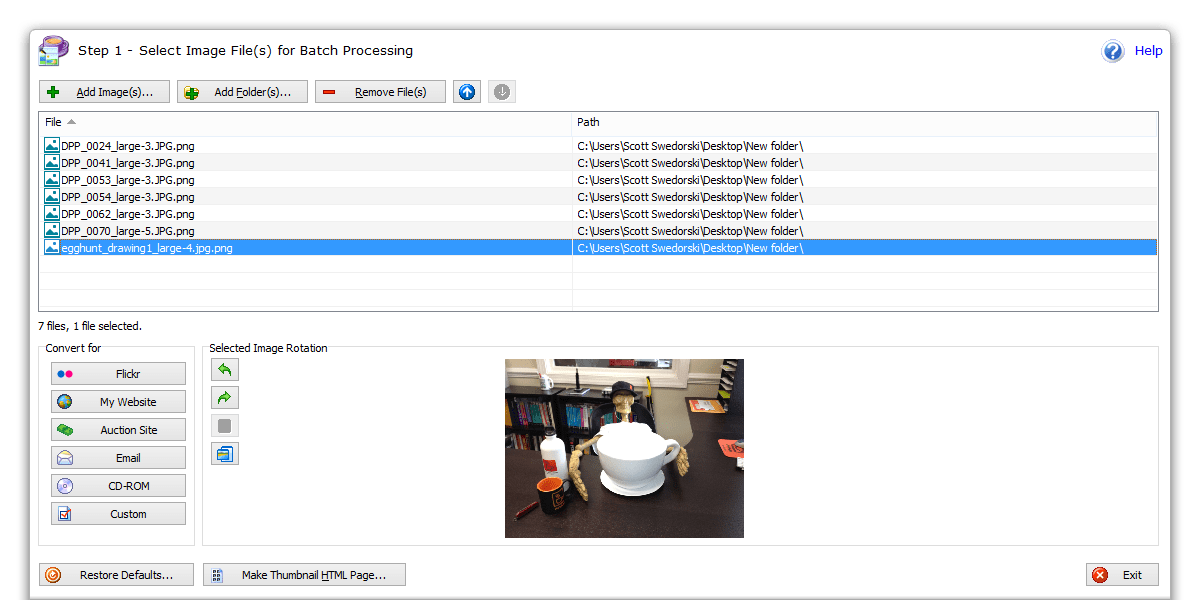Click the Add Image(s) button
This screenshot has width=1200, height=600.
pyautogui.click(x=105, y=92)
